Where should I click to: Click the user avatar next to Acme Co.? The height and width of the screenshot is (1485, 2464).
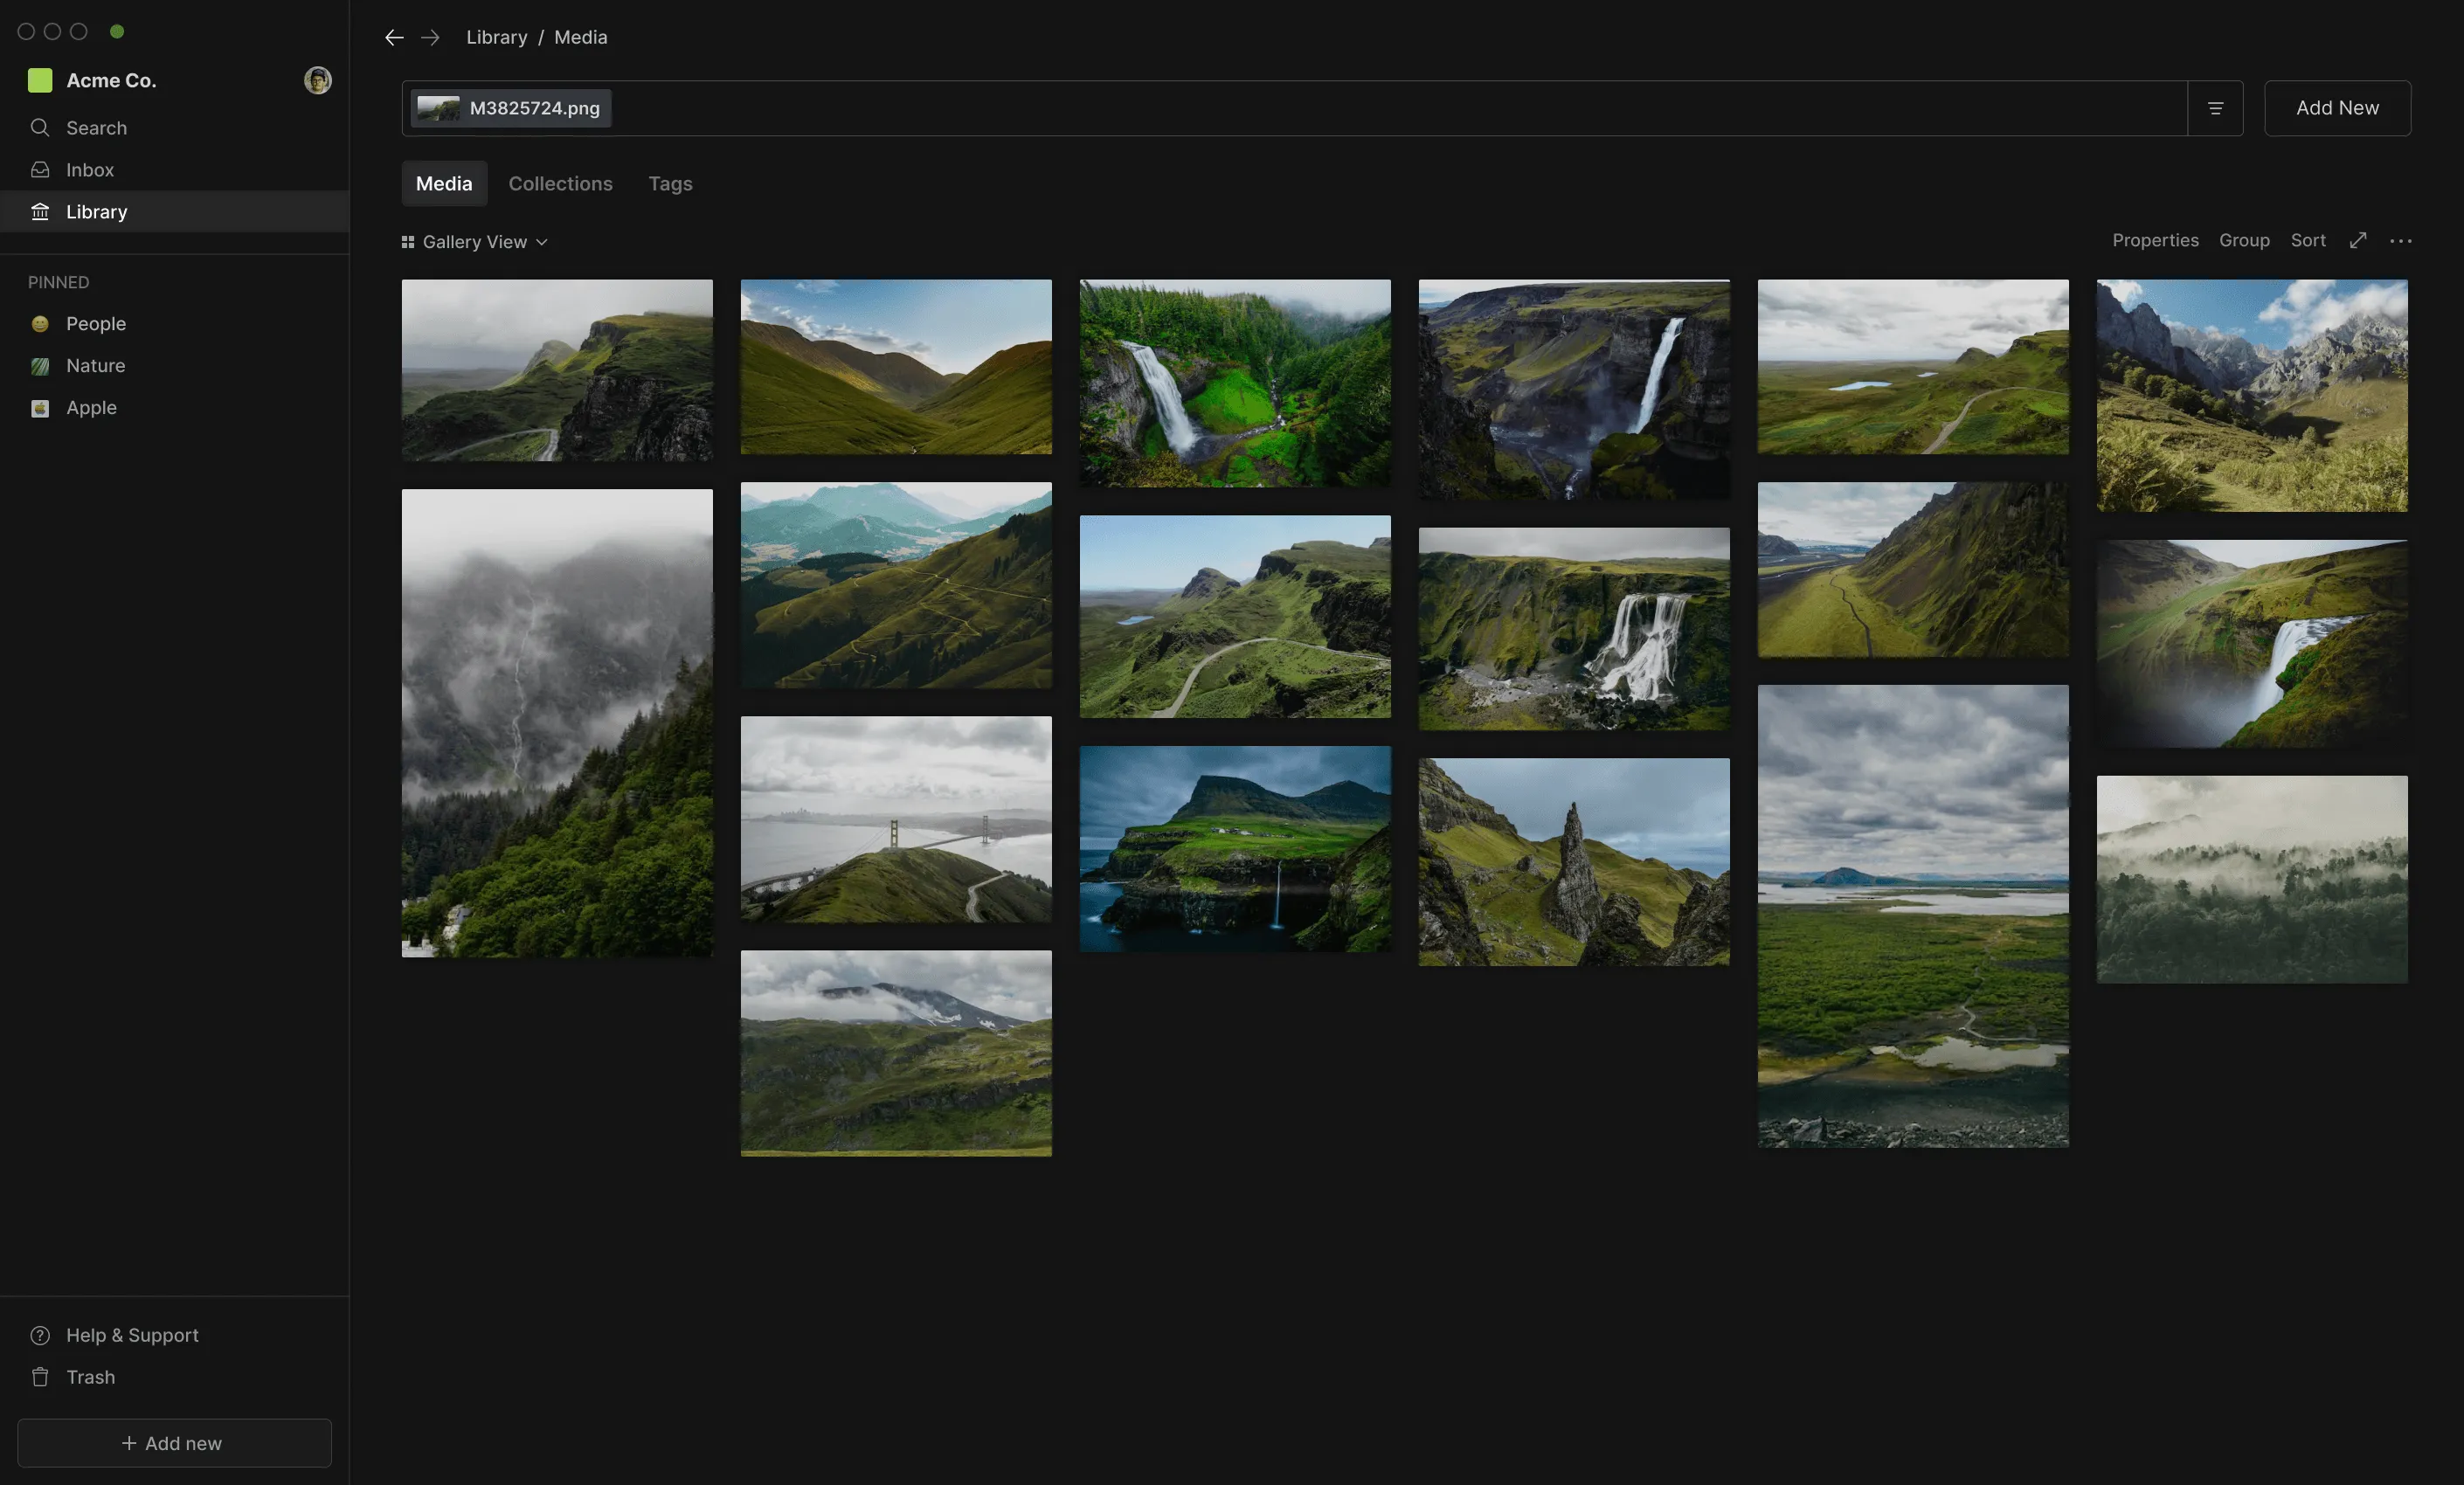coord(318,80)
